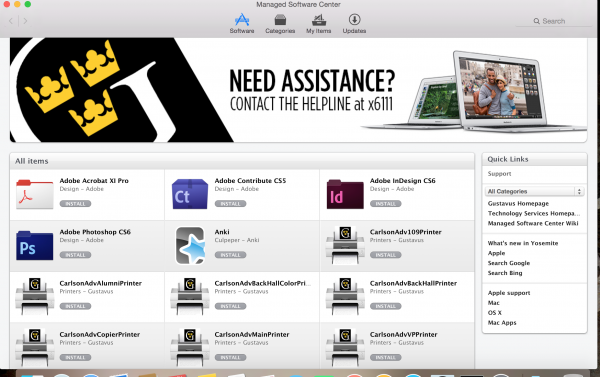The width and height of the screenshot is (600, 377).
Task: Click the Adobe InDesign CS6 icon
Action: coord(345,194)
